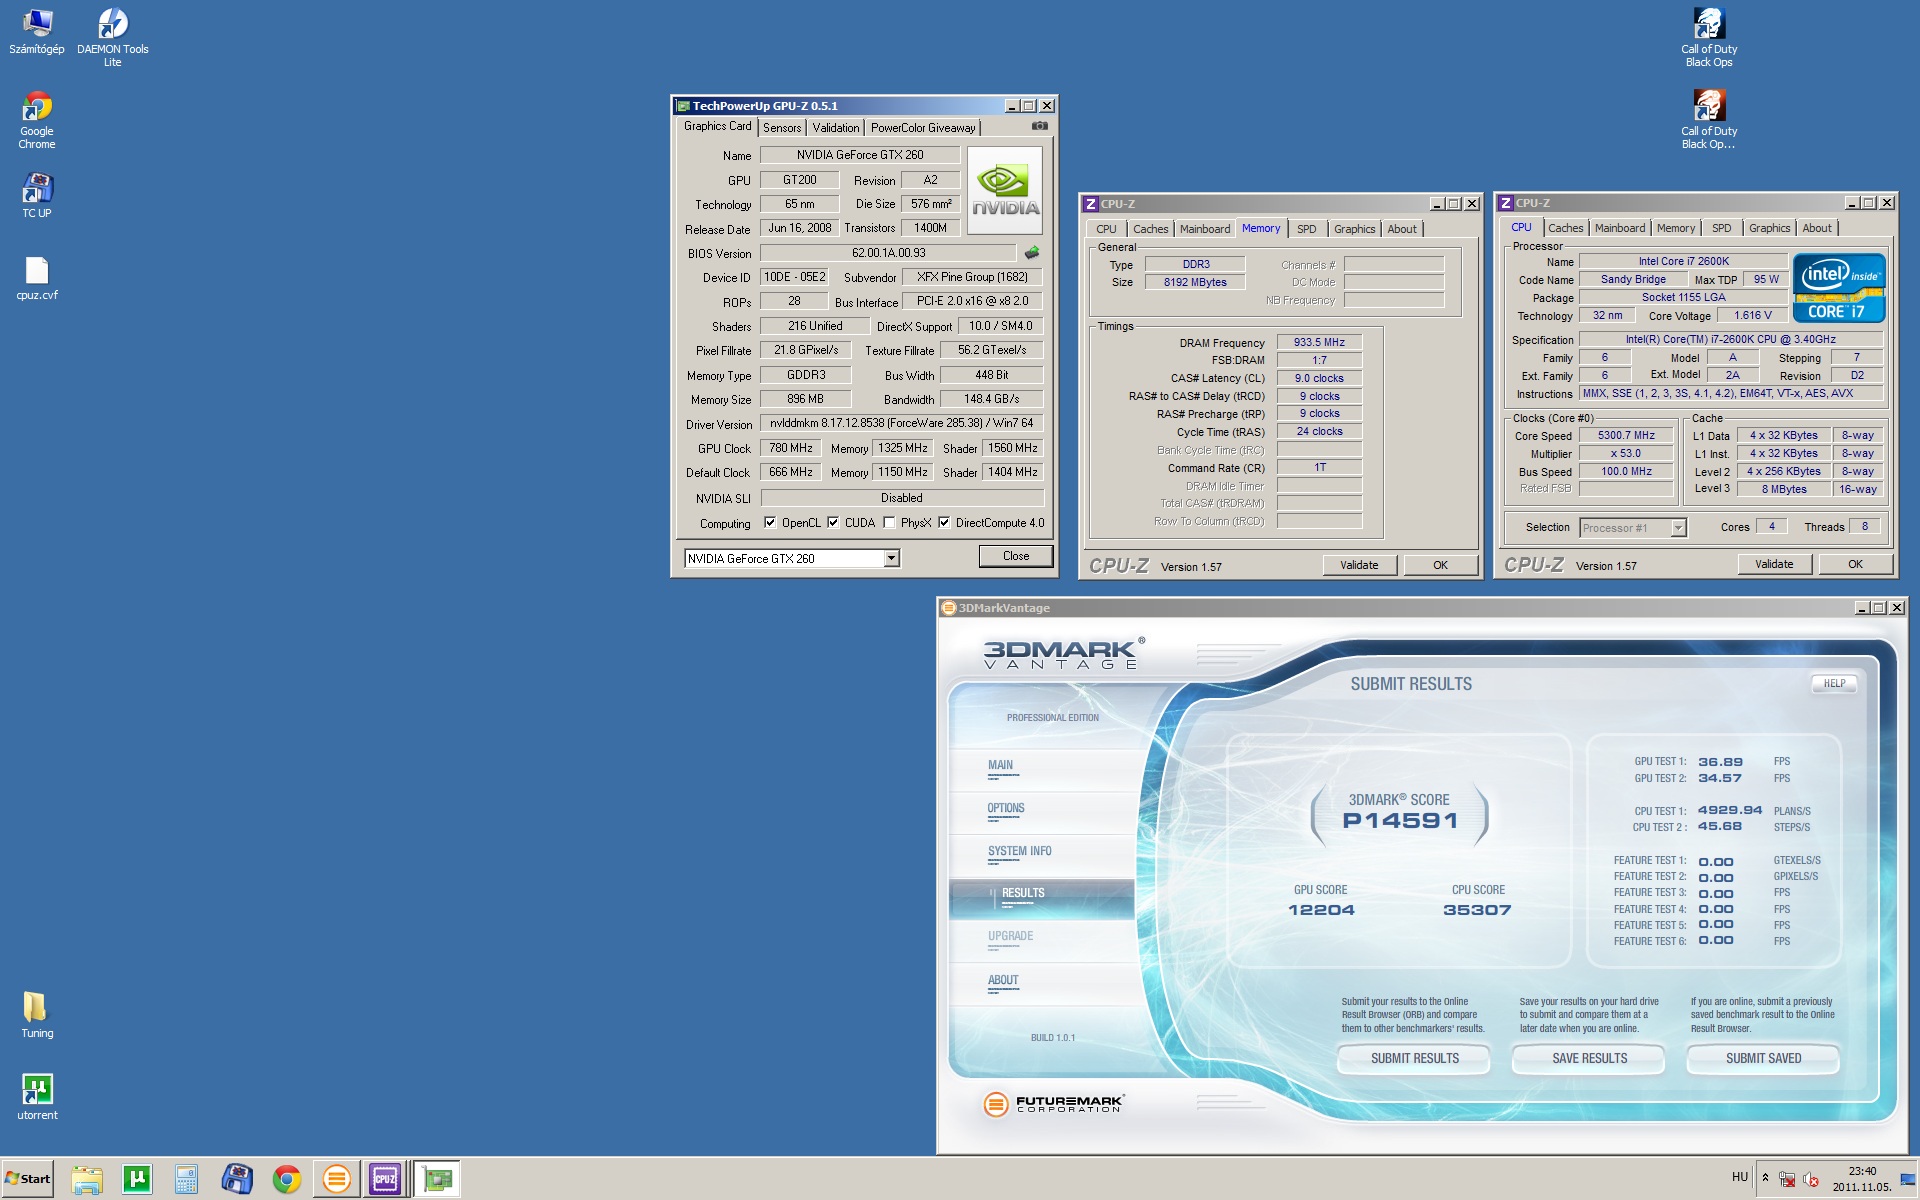Screen dimensions: 1920x1200
Task: Click the BIOS save chip icon
Action: (1032, 253)
